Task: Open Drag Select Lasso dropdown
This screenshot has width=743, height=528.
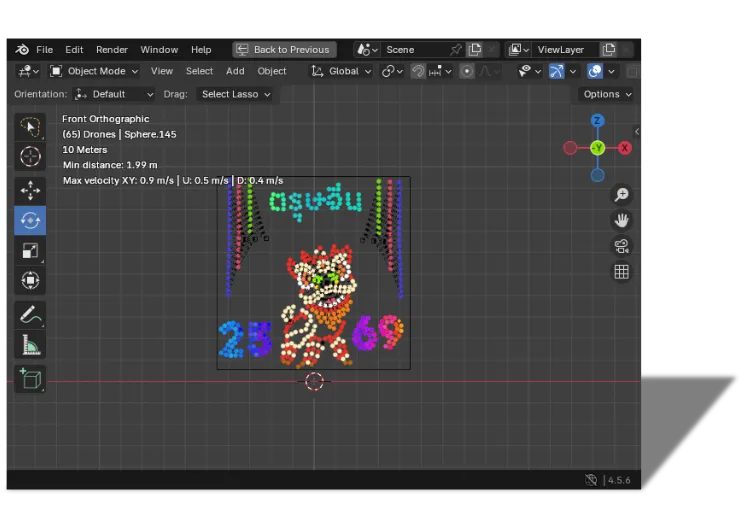Action: click(235, 94)
